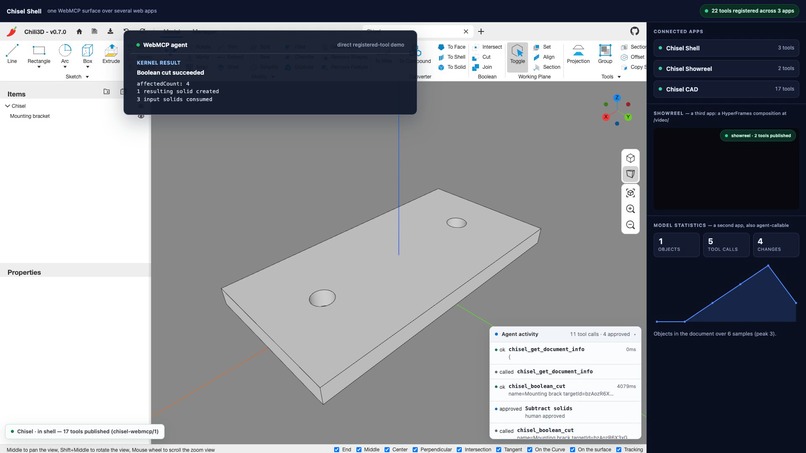Viewport: 806px width, 453px height.
Task: Open the Box tool dropdown arrow
Action: click(x=87, y=67)
